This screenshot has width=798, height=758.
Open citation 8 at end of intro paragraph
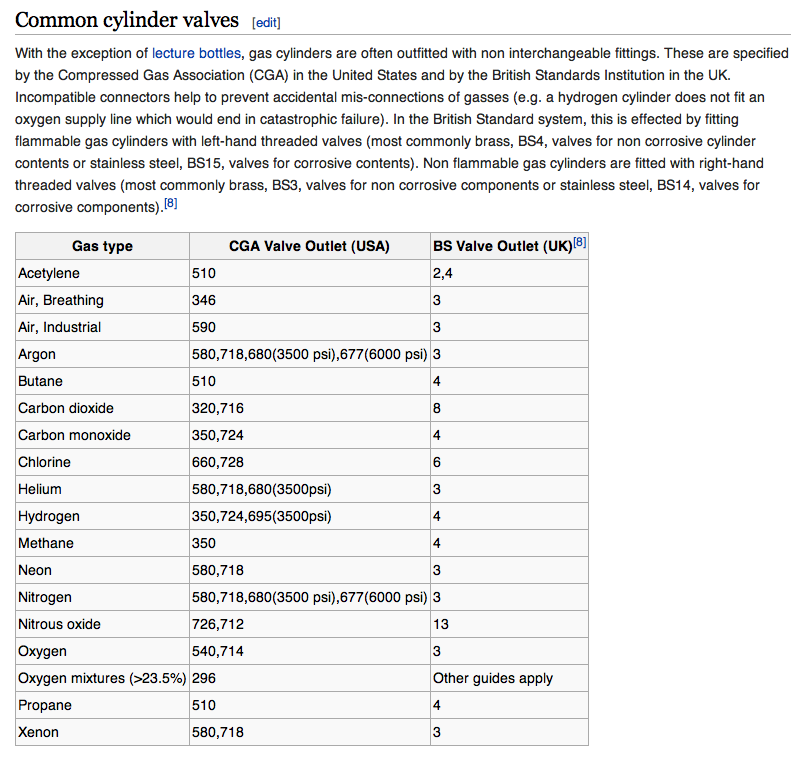point(171,204)
